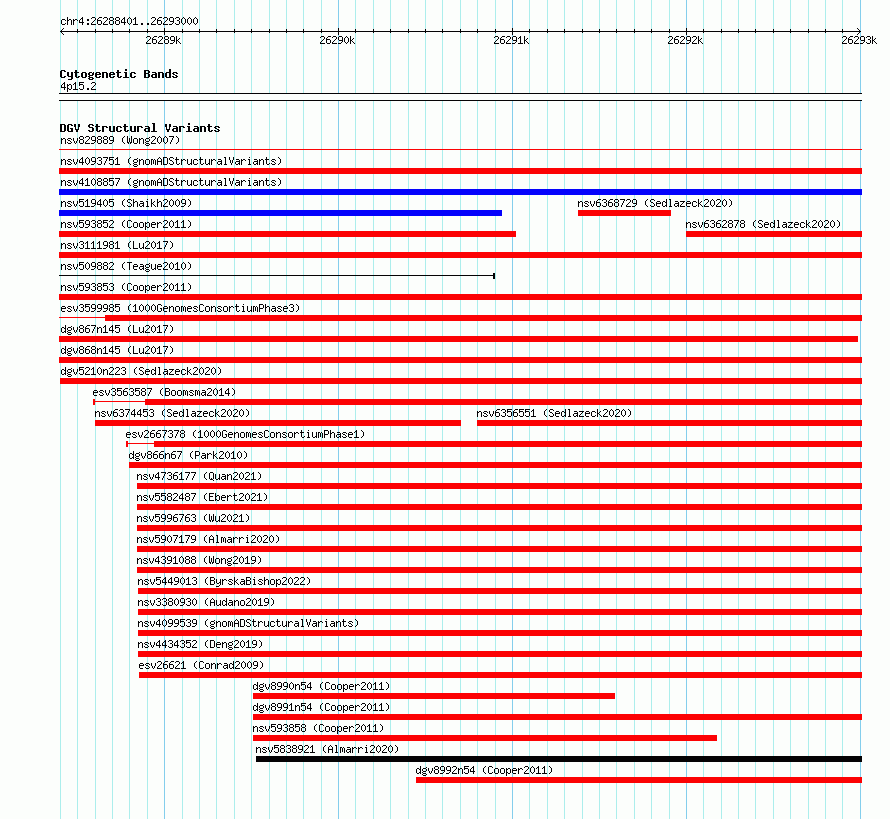Image resolution: width=890 pixels, height=819 pixels.
Task: Open nsv509882 (Teague2010) variant label
Action: (126, 266)
